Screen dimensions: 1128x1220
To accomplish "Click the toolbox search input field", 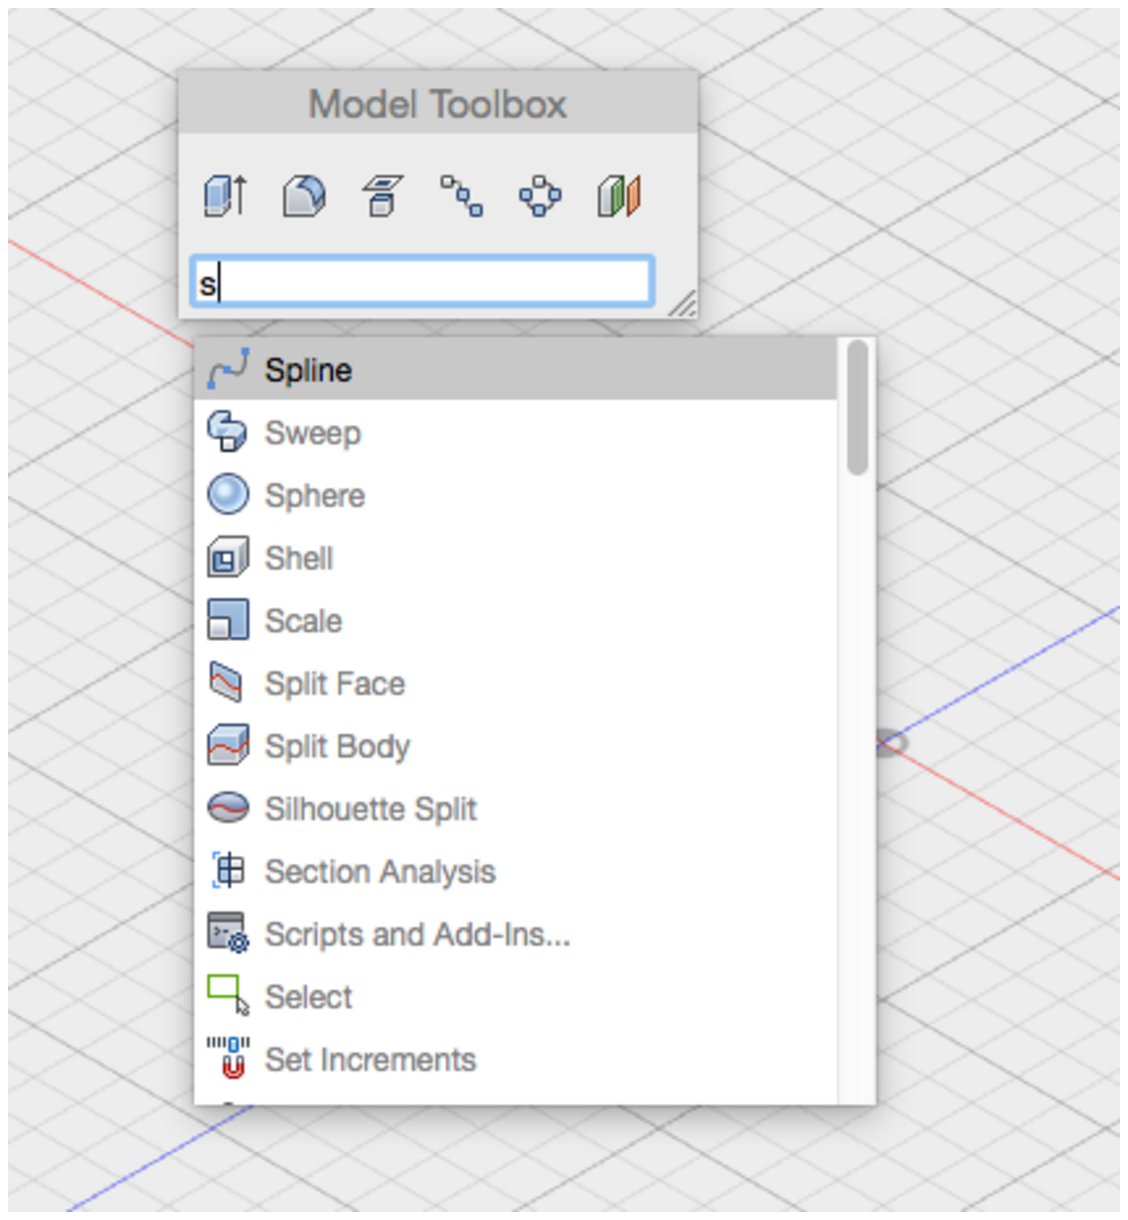I will tap(422, 282).
